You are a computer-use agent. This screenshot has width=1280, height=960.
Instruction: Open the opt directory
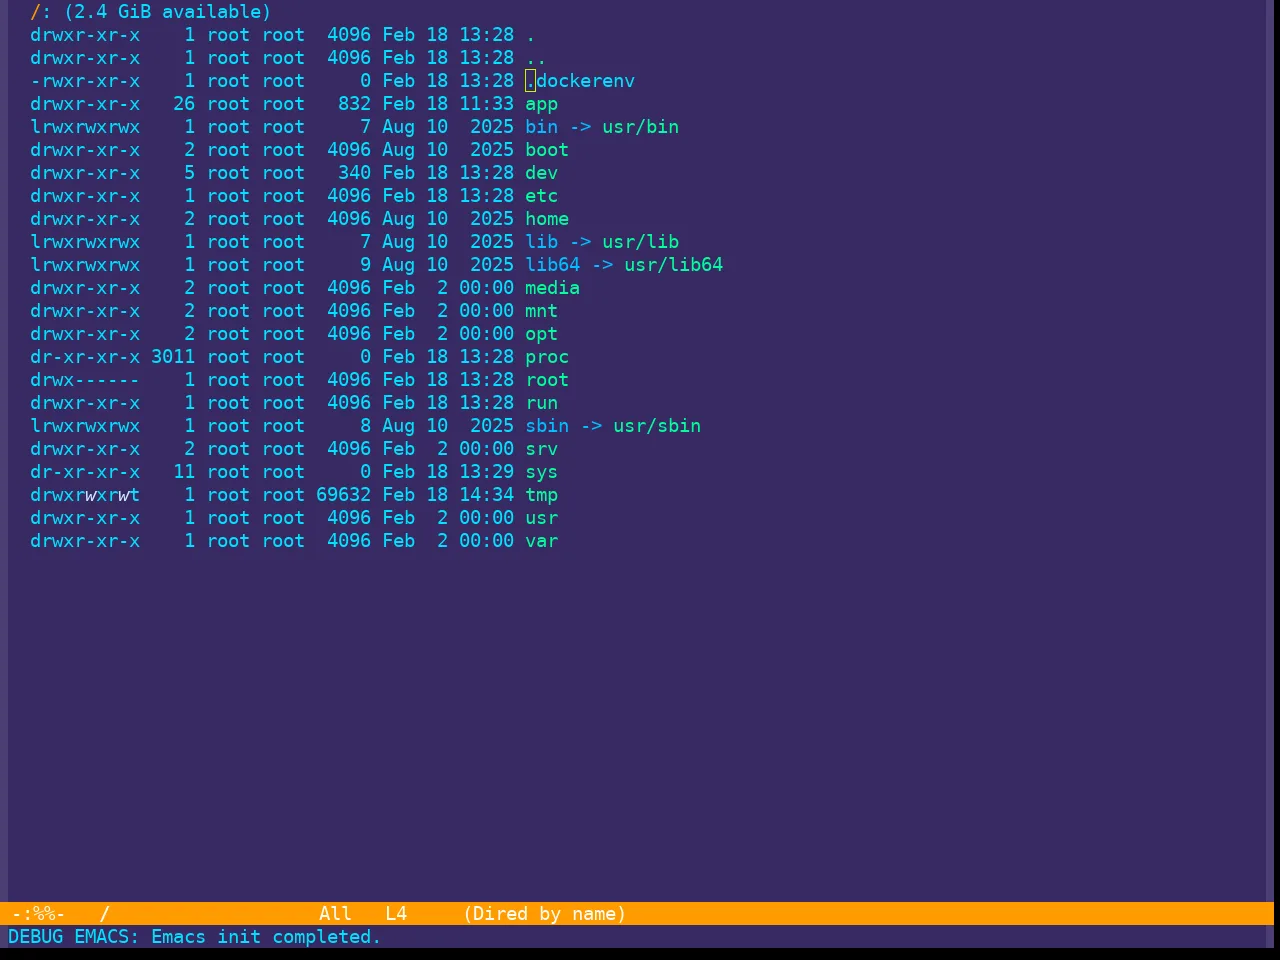tap(542, 334)
